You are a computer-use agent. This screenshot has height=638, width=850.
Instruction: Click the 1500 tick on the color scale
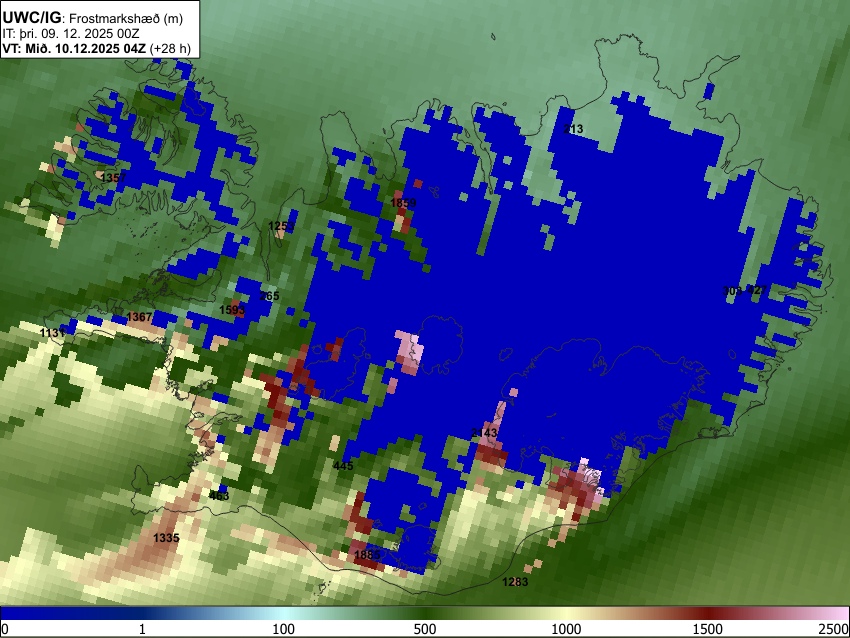(708, 629)
